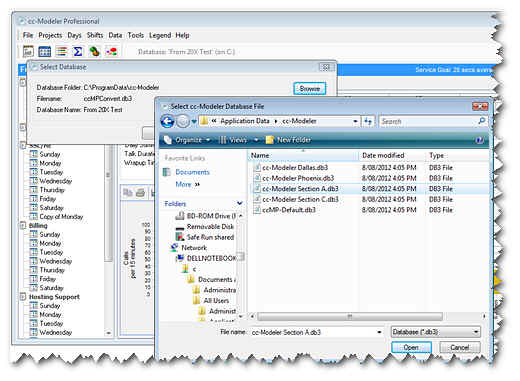Click the green database toolbar icon

(94, 51)
